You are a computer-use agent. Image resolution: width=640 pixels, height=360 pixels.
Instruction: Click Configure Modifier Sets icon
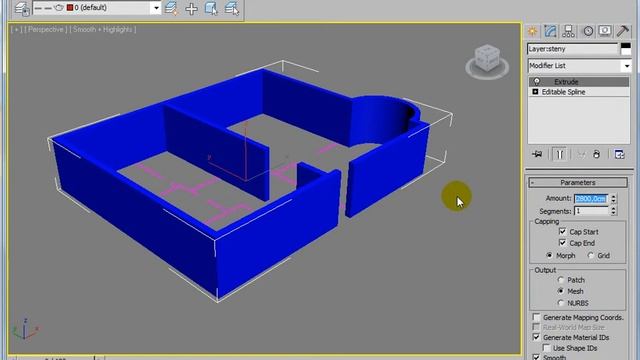pos(619,154)
